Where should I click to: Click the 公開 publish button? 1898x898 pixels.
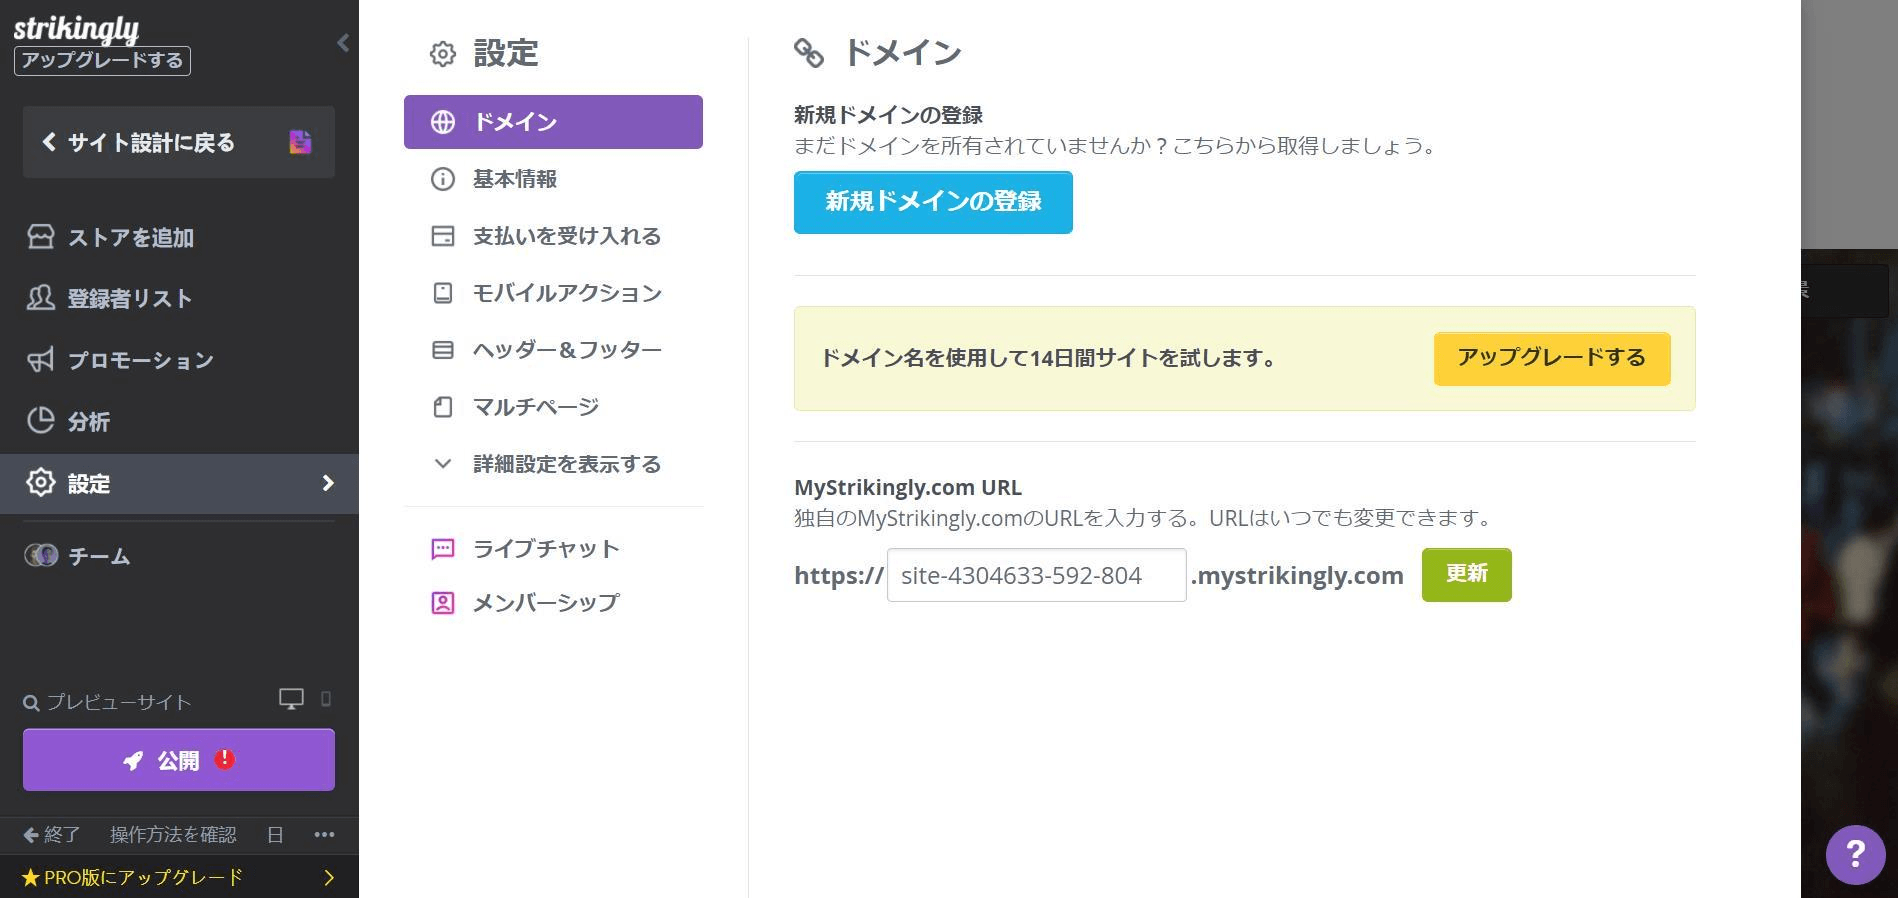[179, 760]
